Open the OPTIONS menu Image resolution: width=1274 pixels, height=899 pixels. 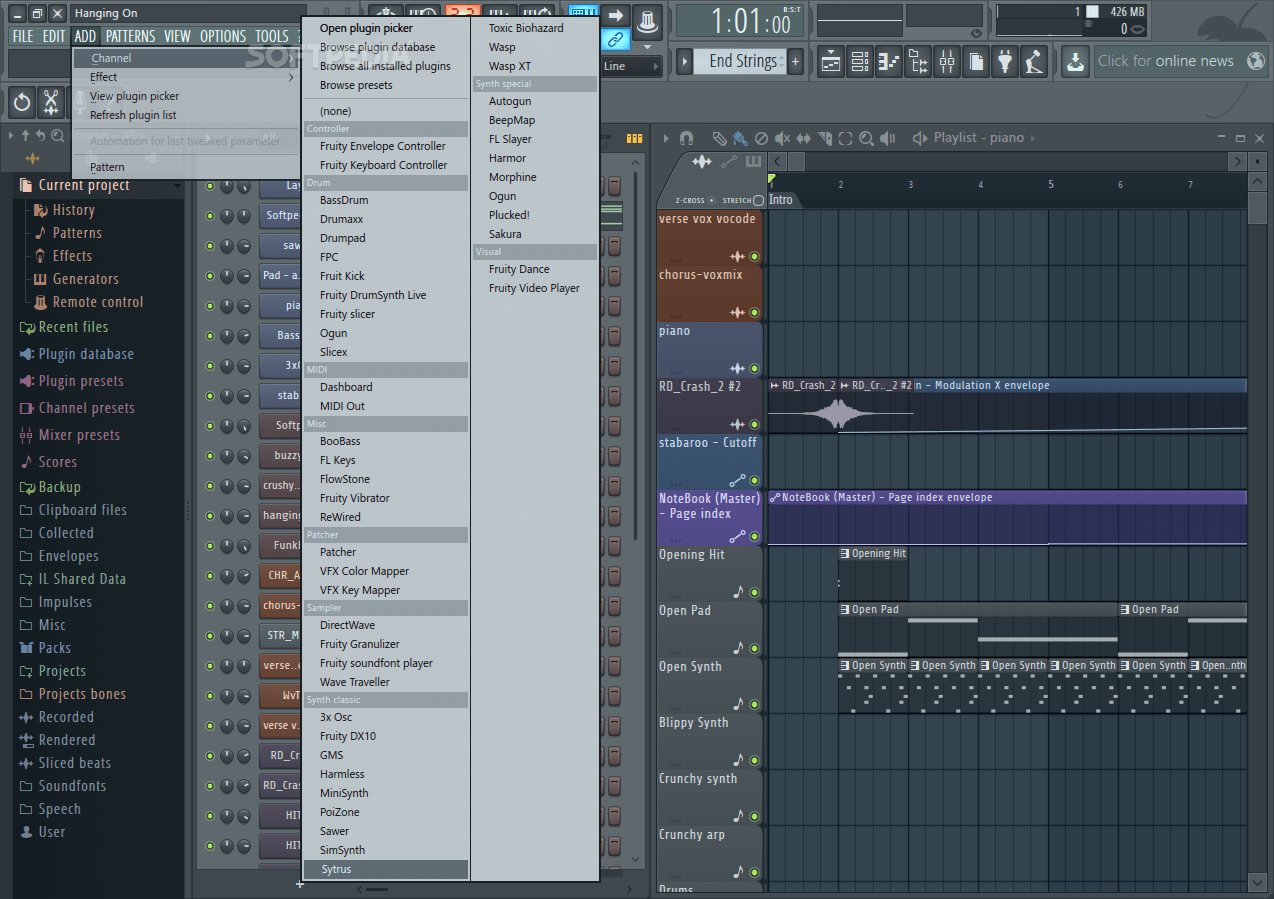(223, 36)
